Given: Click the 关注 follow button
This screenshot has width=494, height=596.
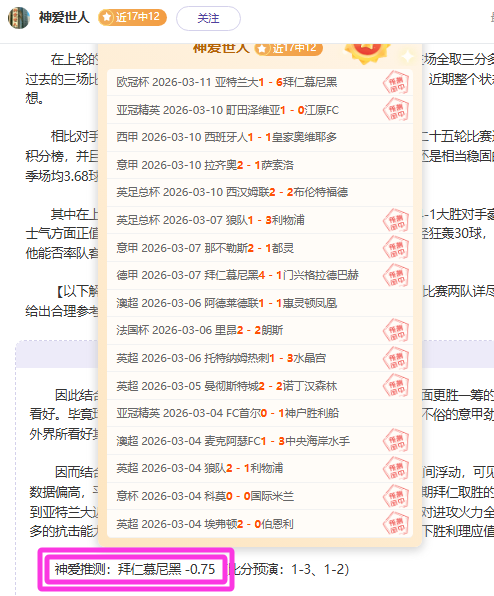Looking at the screenshot, I should point(208,18).
